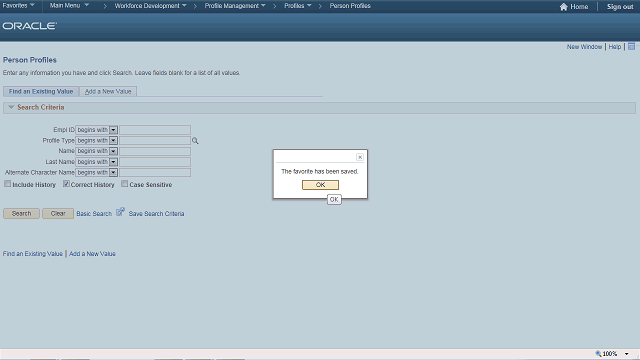Open the Favorites menu
Image resolution: width=640 pixels, height=360 pixels.
tap(18, 6)
